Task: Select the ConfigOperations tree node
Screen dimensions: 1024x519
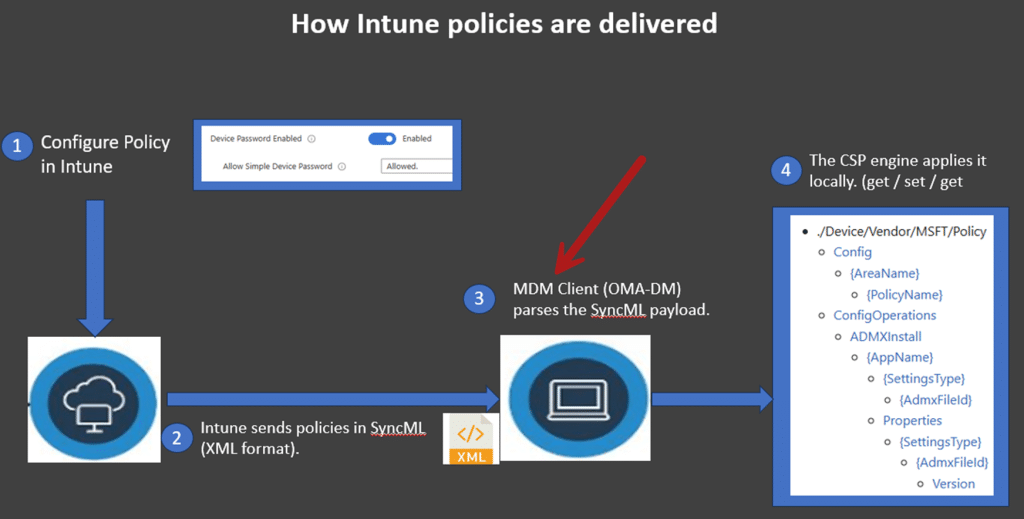Action: pyautogui.click(x=884, y=315)
